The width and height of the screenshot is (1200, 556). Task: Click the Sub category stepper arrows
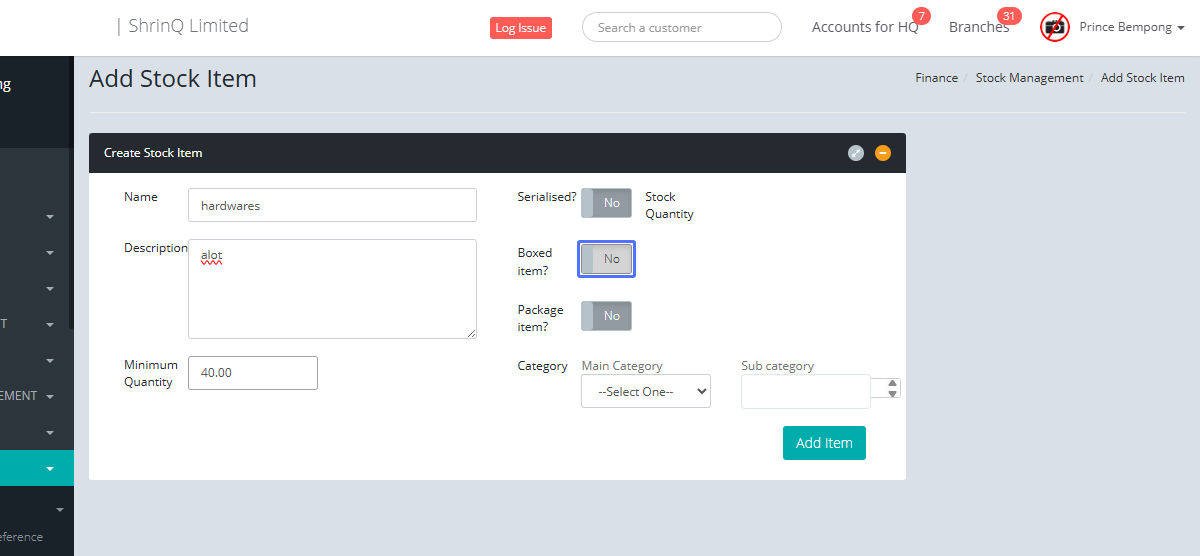892,388
